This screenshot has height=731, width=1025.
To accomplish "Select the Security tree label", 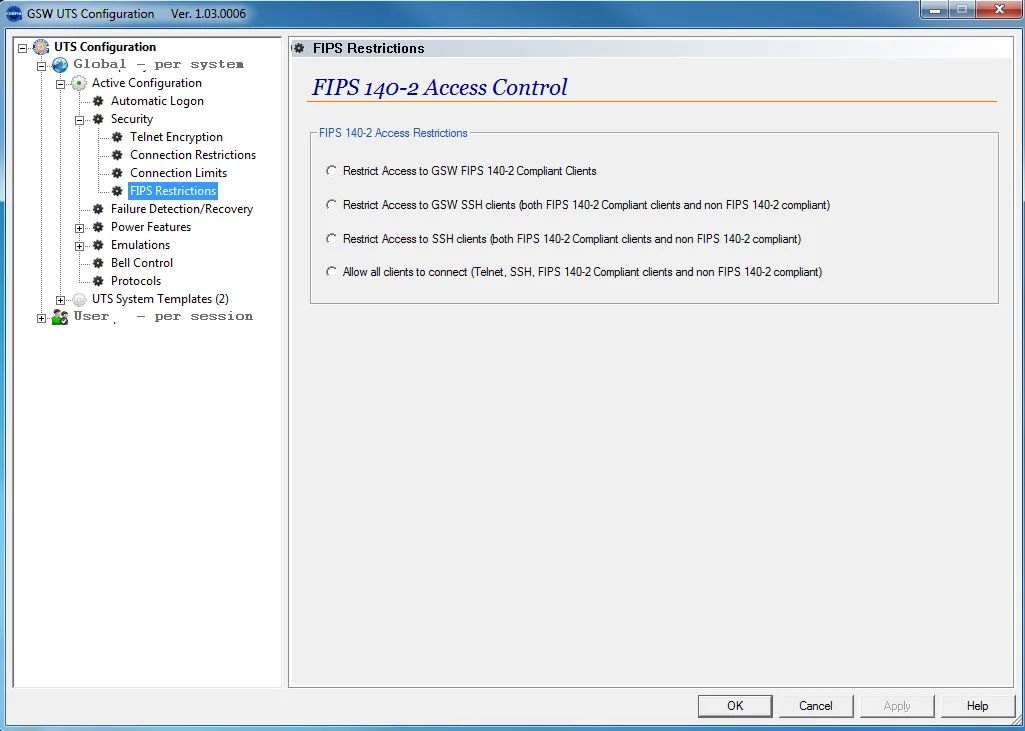I will click(x=131, y=119).
